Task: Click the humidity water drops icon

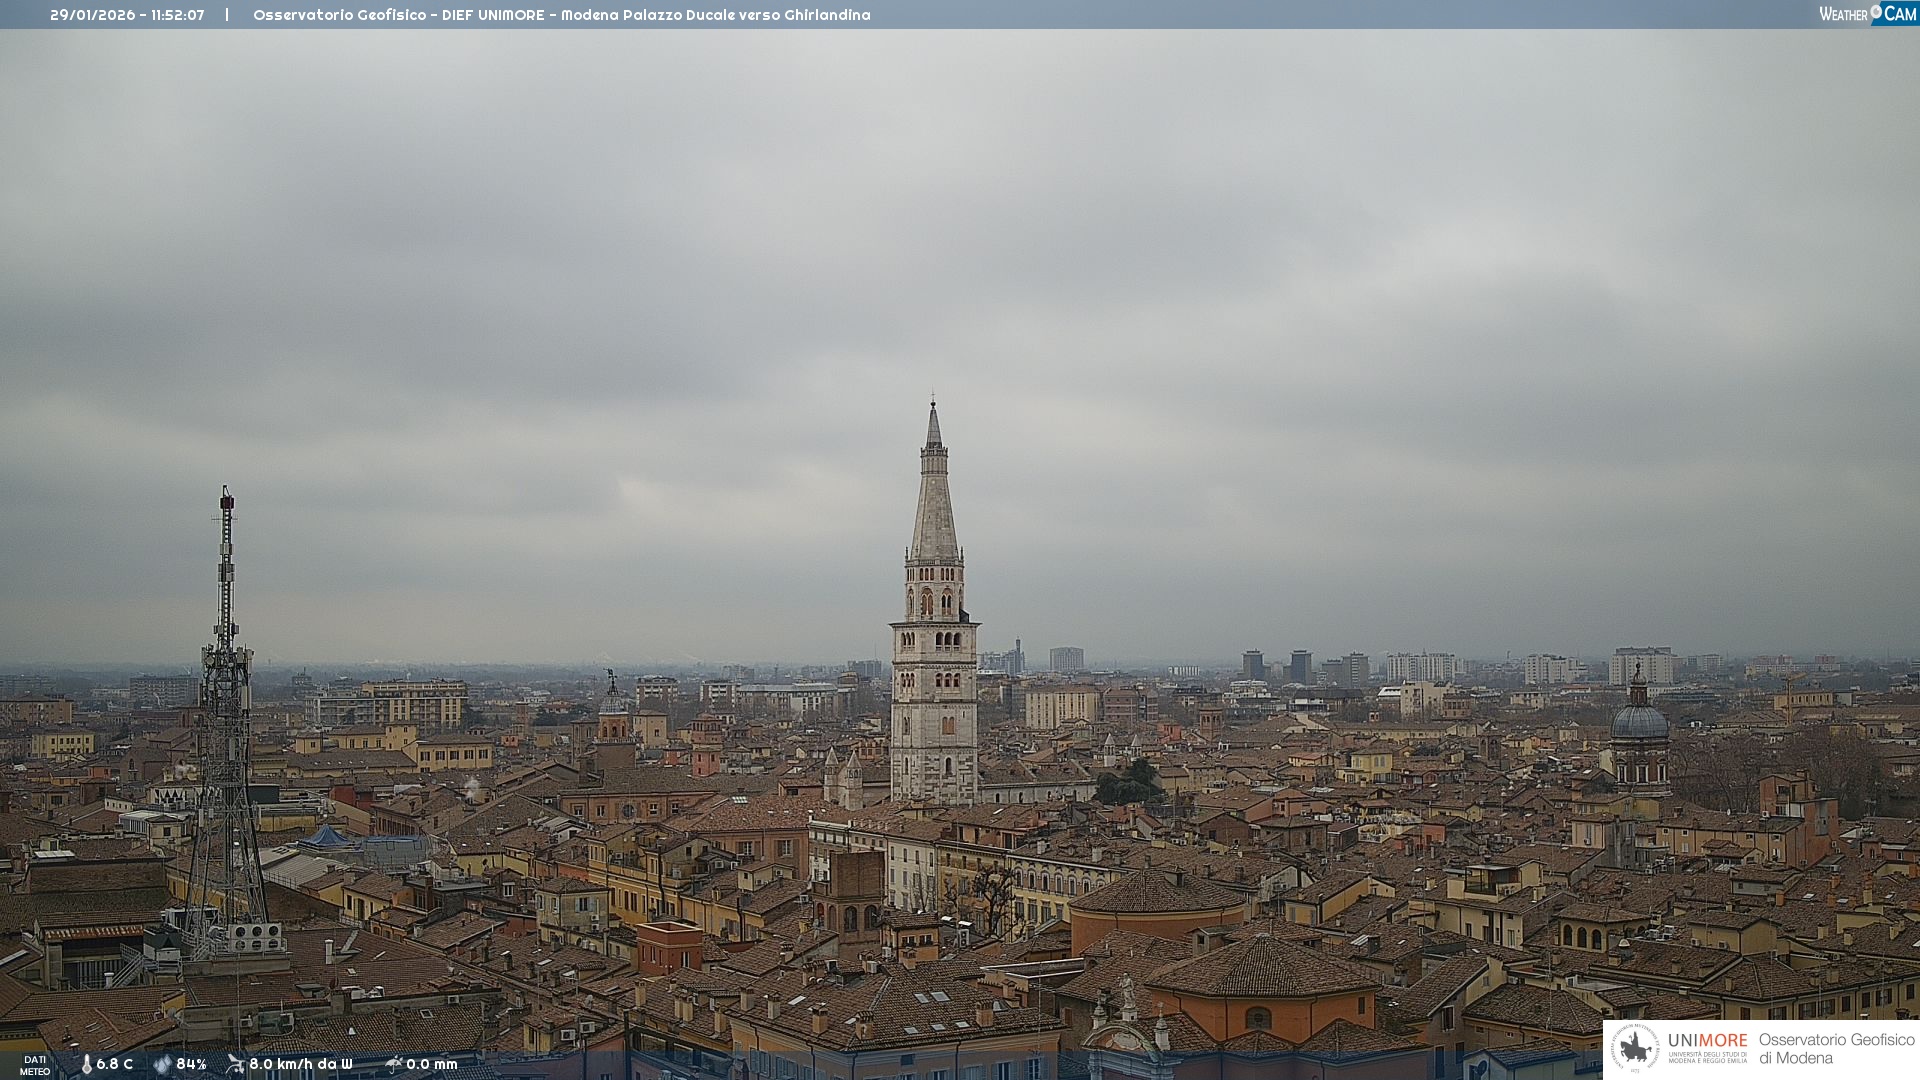Action: click(x=162, y=1064)
